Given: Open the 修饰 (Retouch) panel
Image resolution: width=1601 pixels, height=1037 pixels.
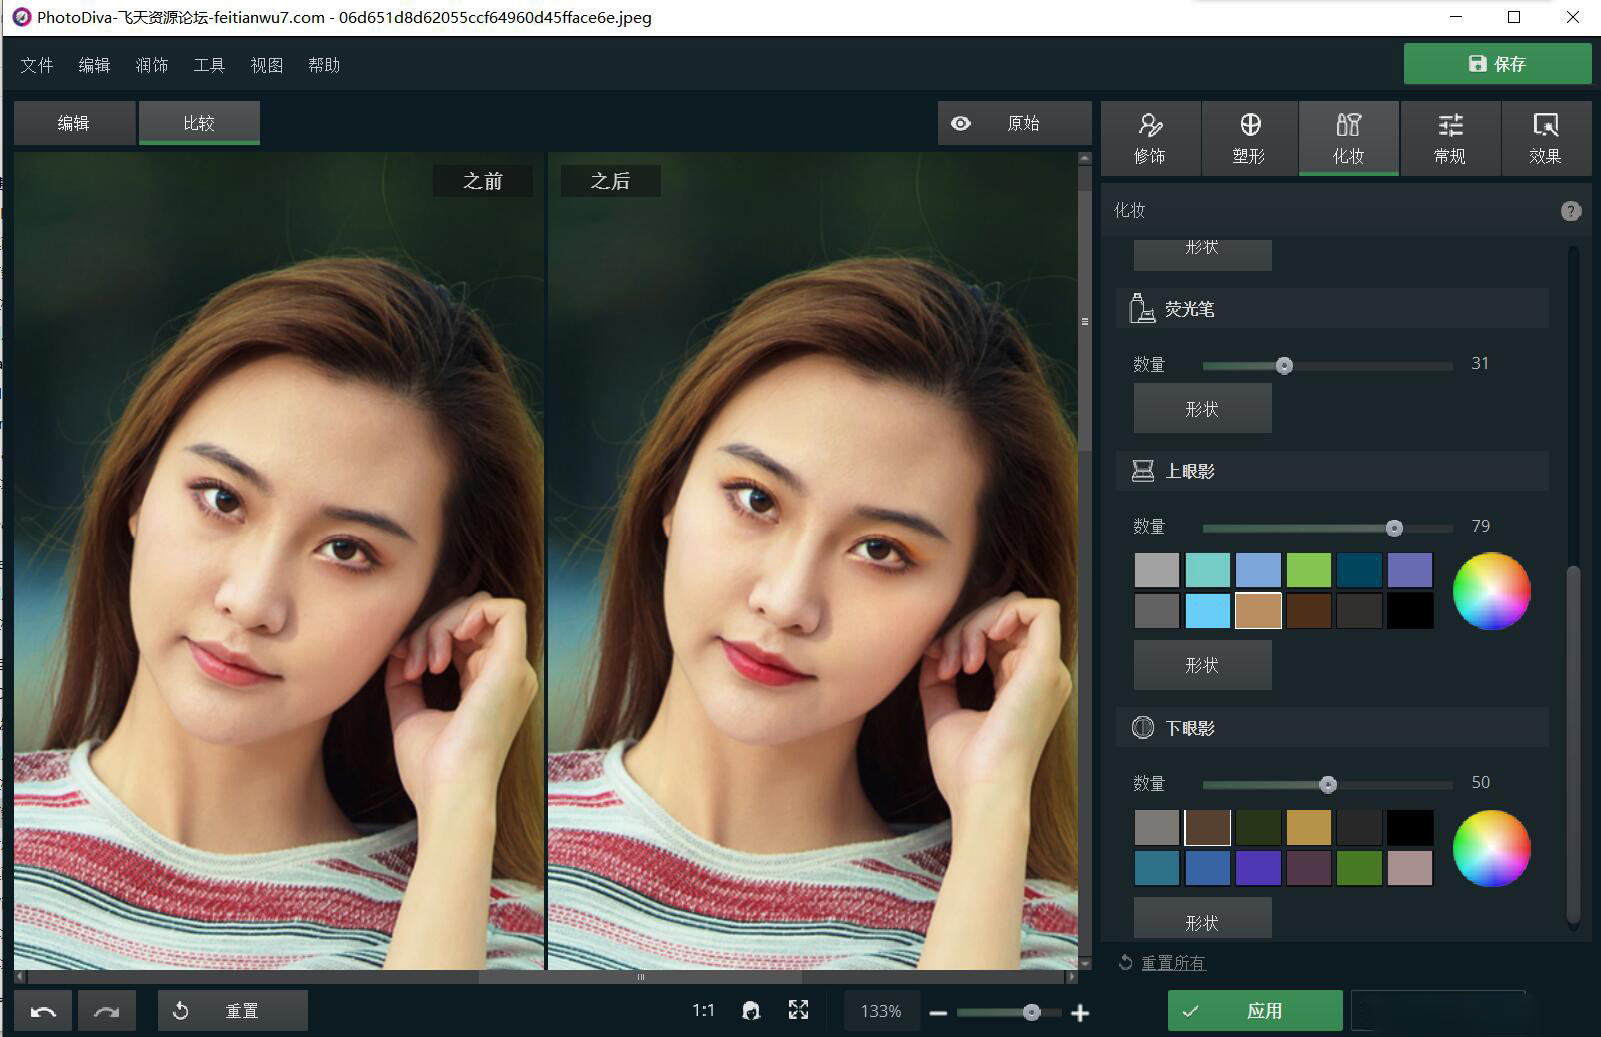Looking at the screenshot, I should 1149,138.
